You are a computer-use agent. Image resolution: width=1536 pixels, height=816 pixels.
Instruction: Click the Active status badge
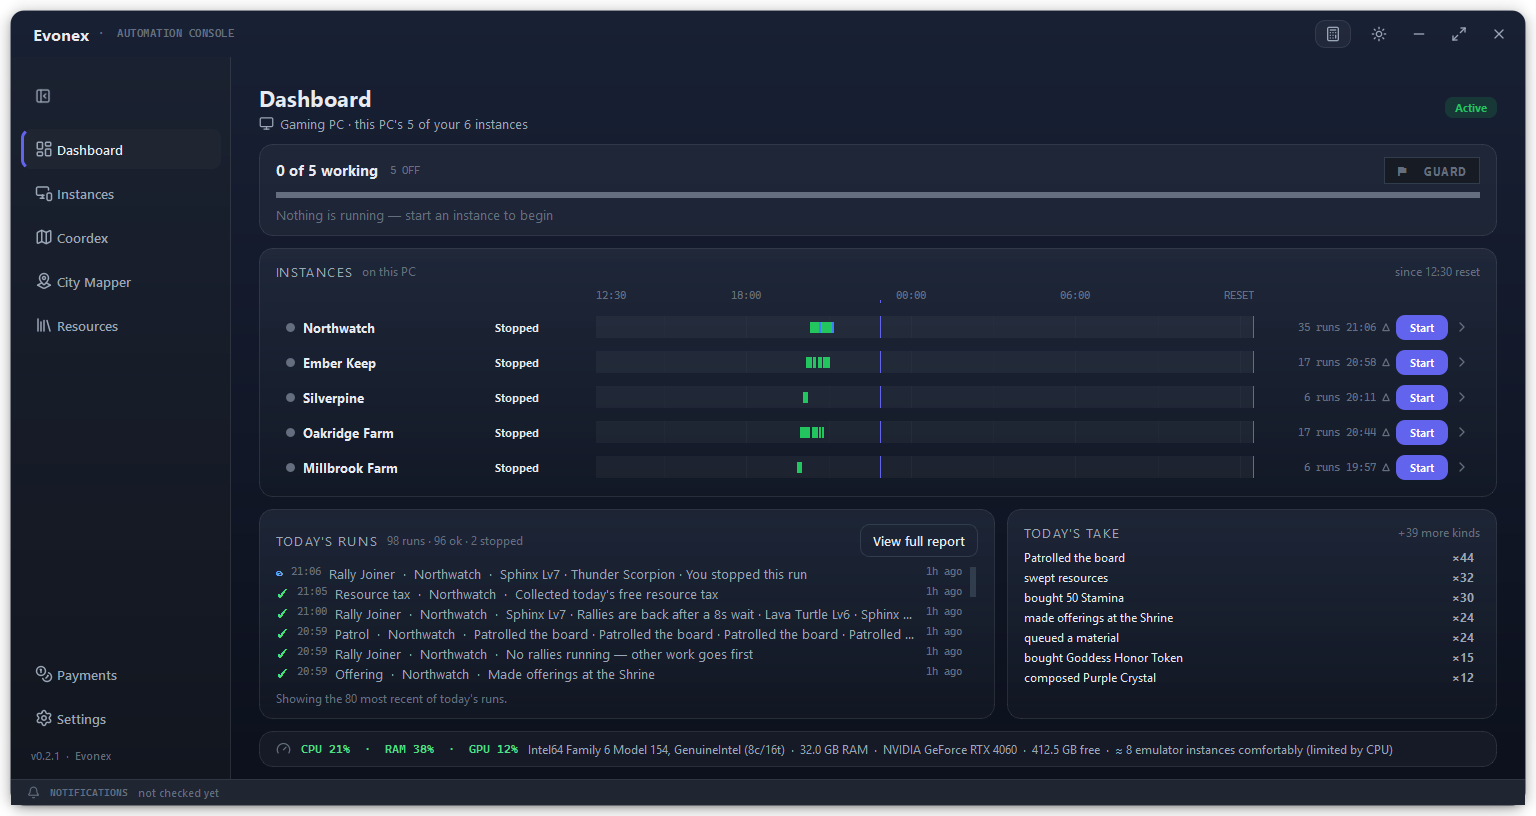click(x=1470, y=108)
